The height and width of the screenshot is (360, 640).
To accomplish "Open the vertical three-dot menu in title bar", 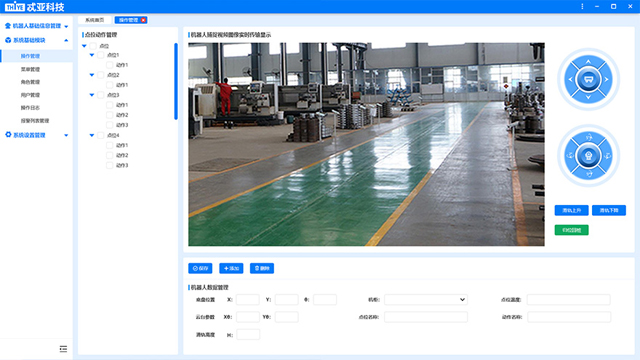I will tap(582, 7).
